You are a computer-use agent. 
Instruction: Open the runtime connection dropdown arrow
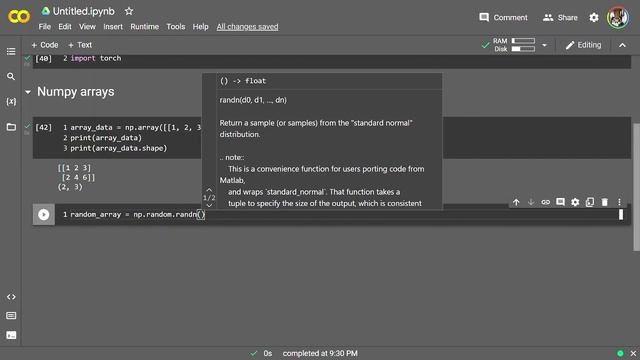click(544, 45)
